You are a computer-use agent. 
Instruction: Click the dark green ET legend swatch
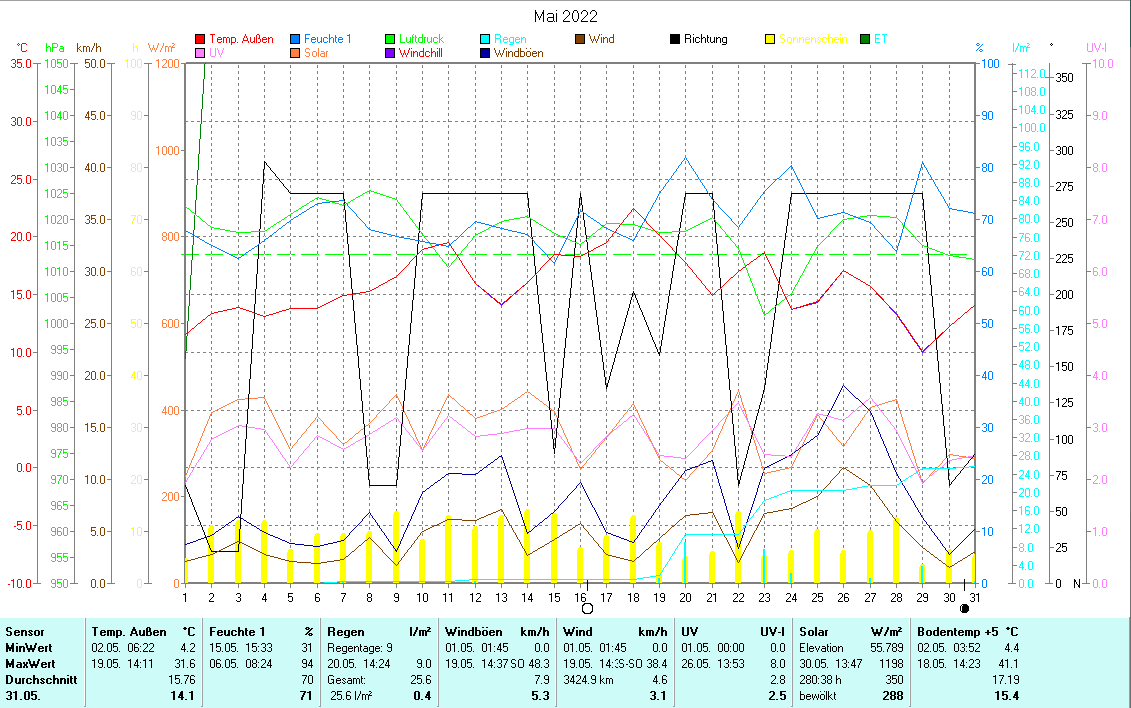(x=865, y=40)
